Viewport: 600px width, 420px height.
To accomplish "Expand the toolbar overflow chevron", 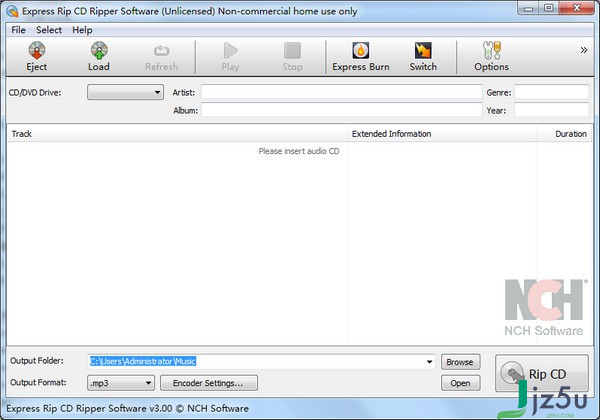I will coord(584,50).
